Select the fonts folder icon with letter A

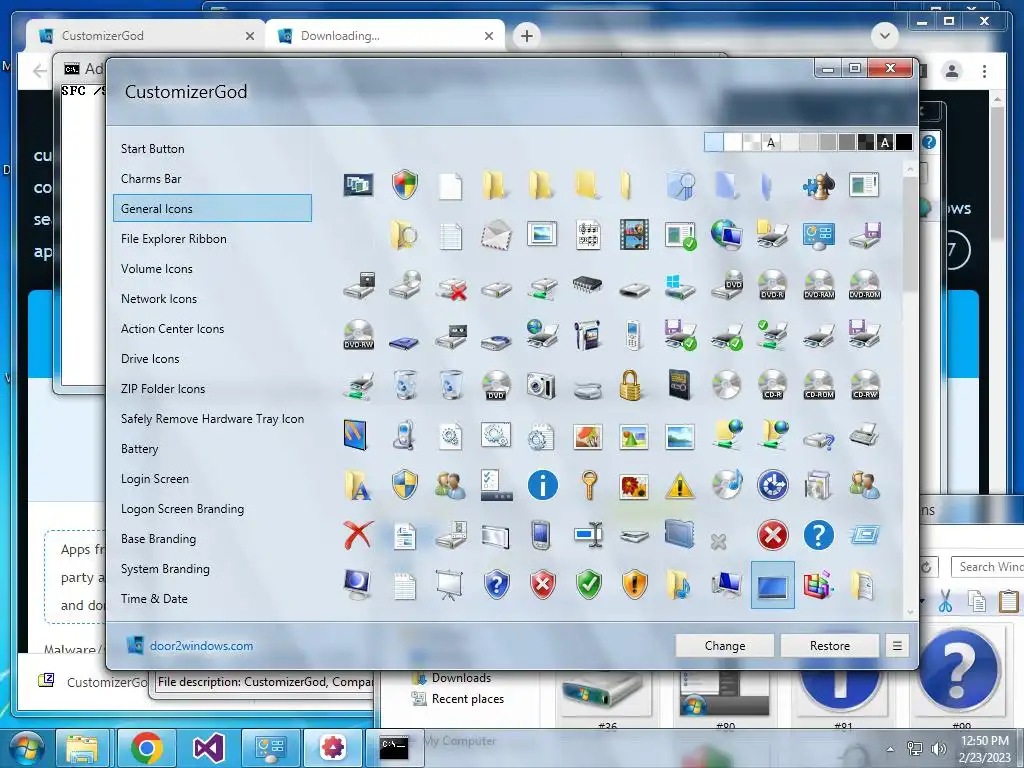357,485
